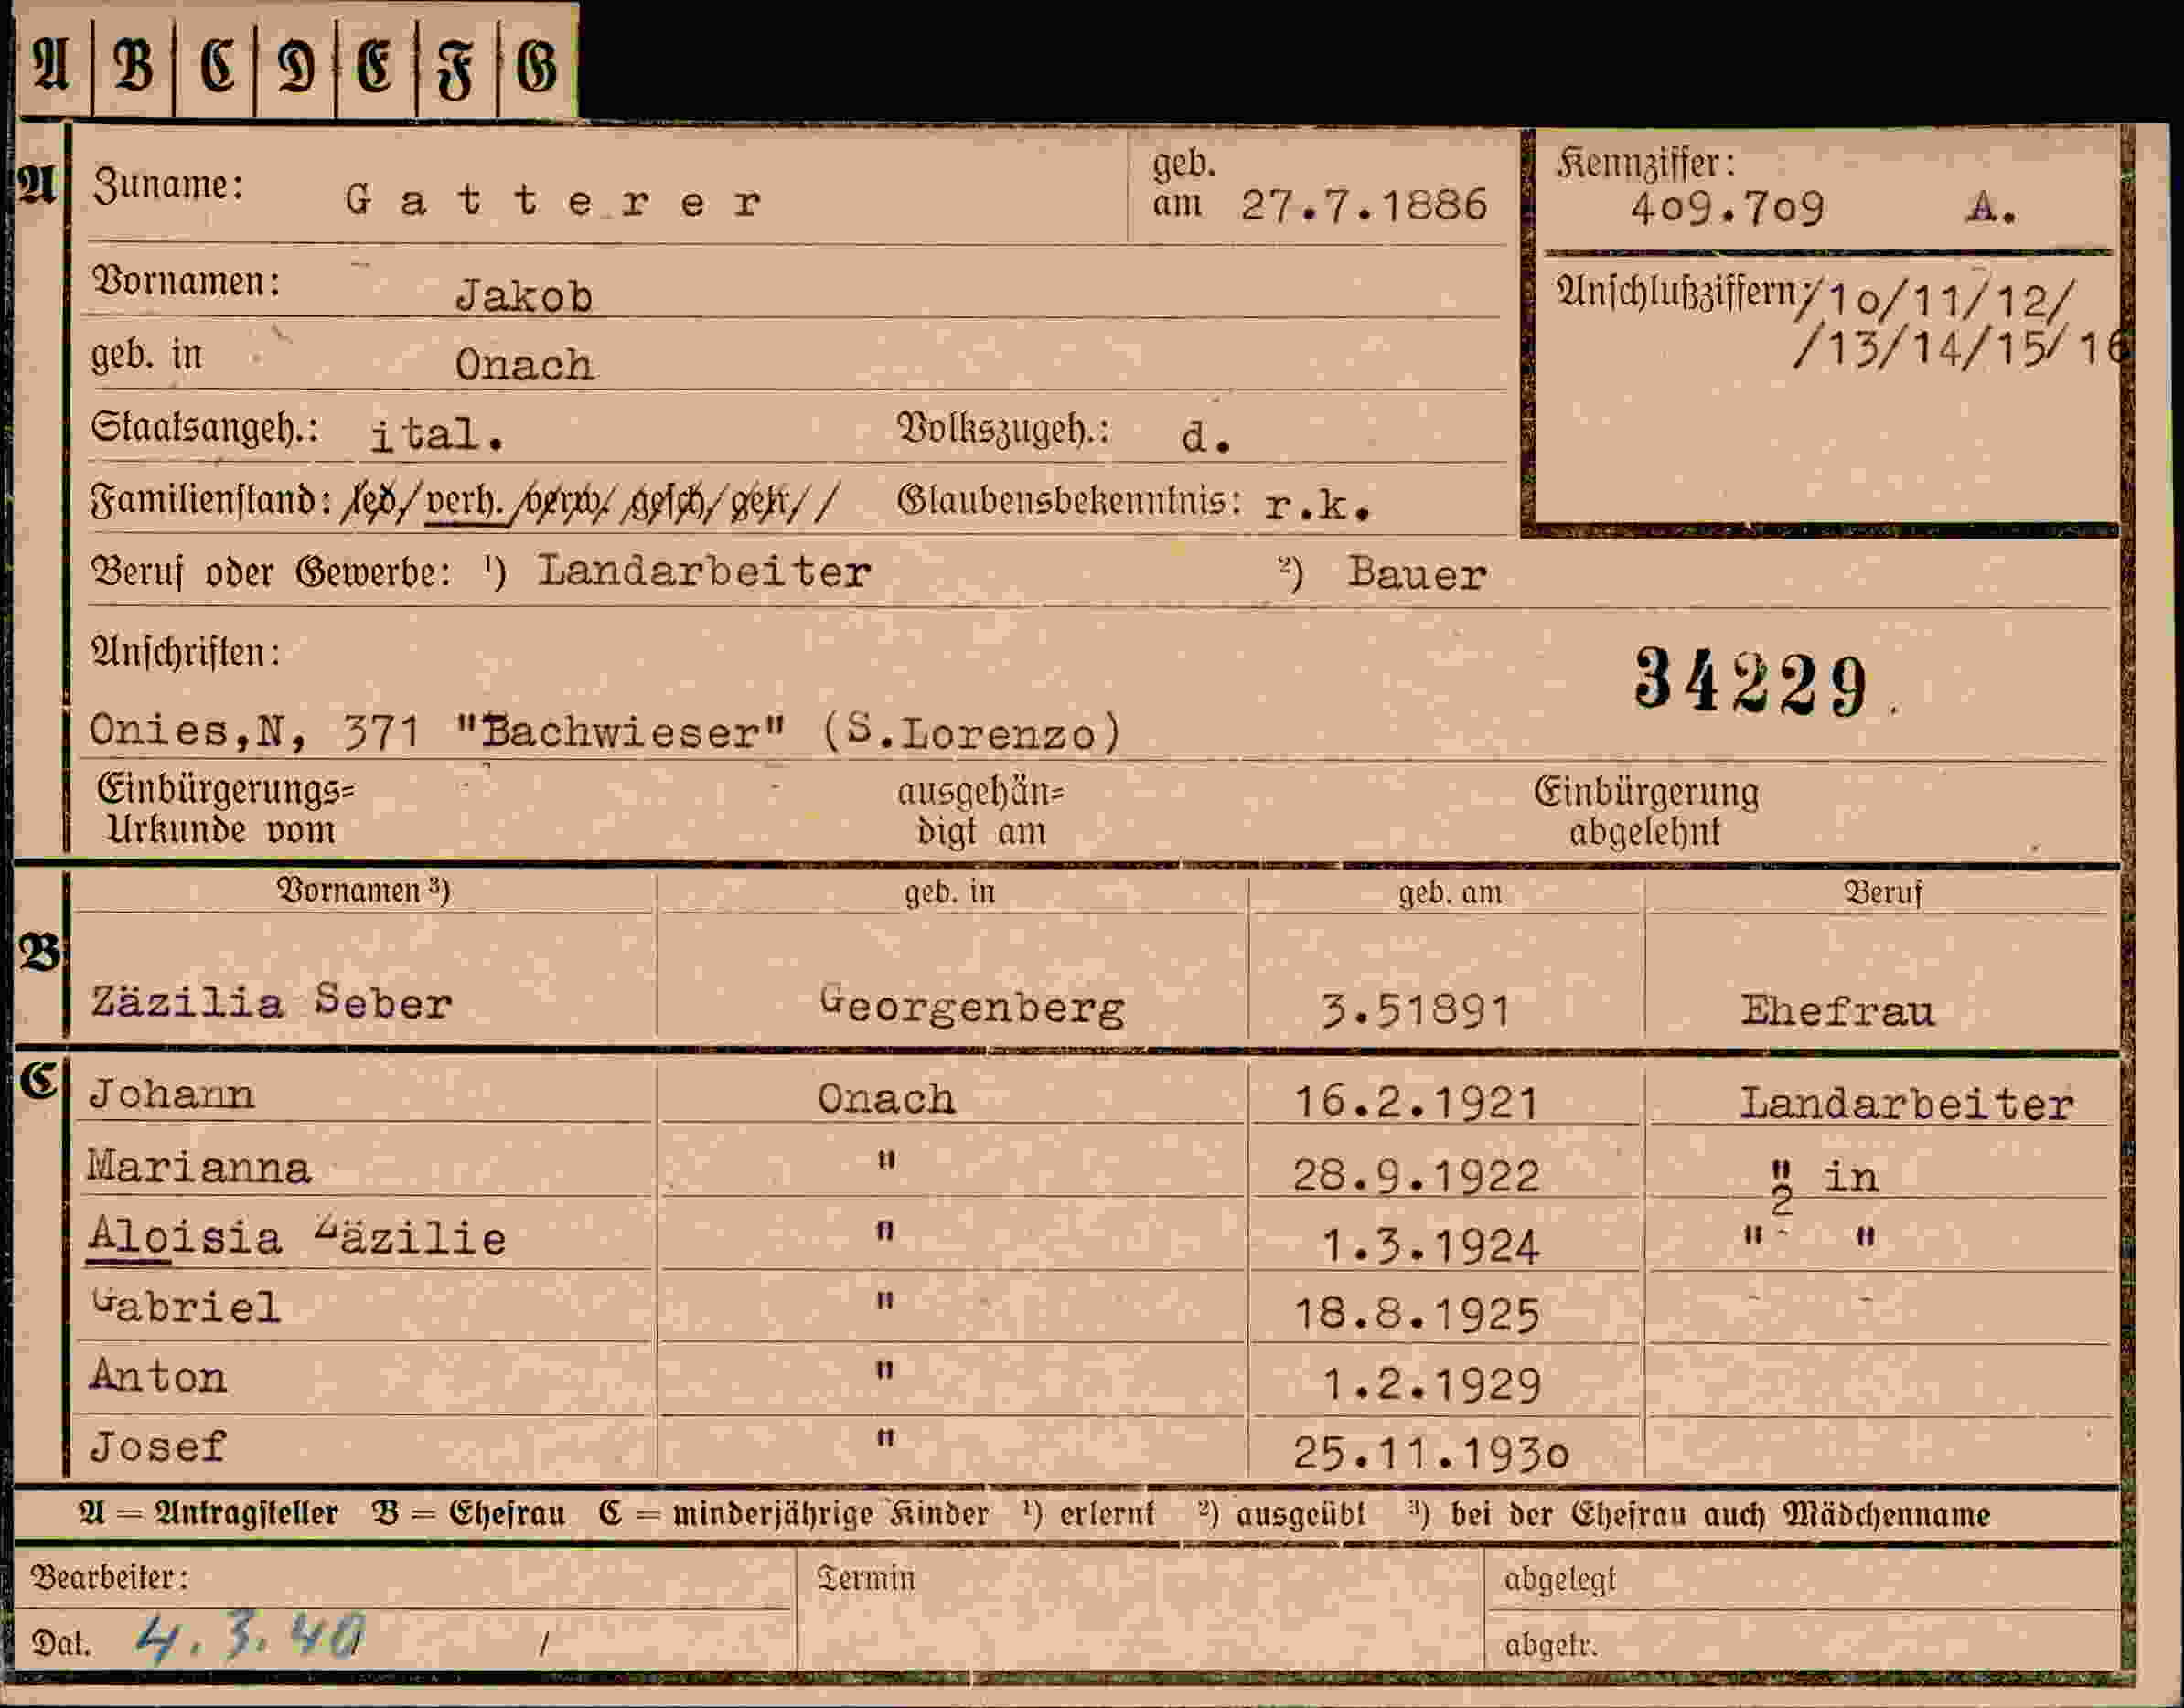This screenshot has height=1708, width=2184.
Task: Click Marianna's birth date 28.9.1922
Action: (x=1416, y=1176)
